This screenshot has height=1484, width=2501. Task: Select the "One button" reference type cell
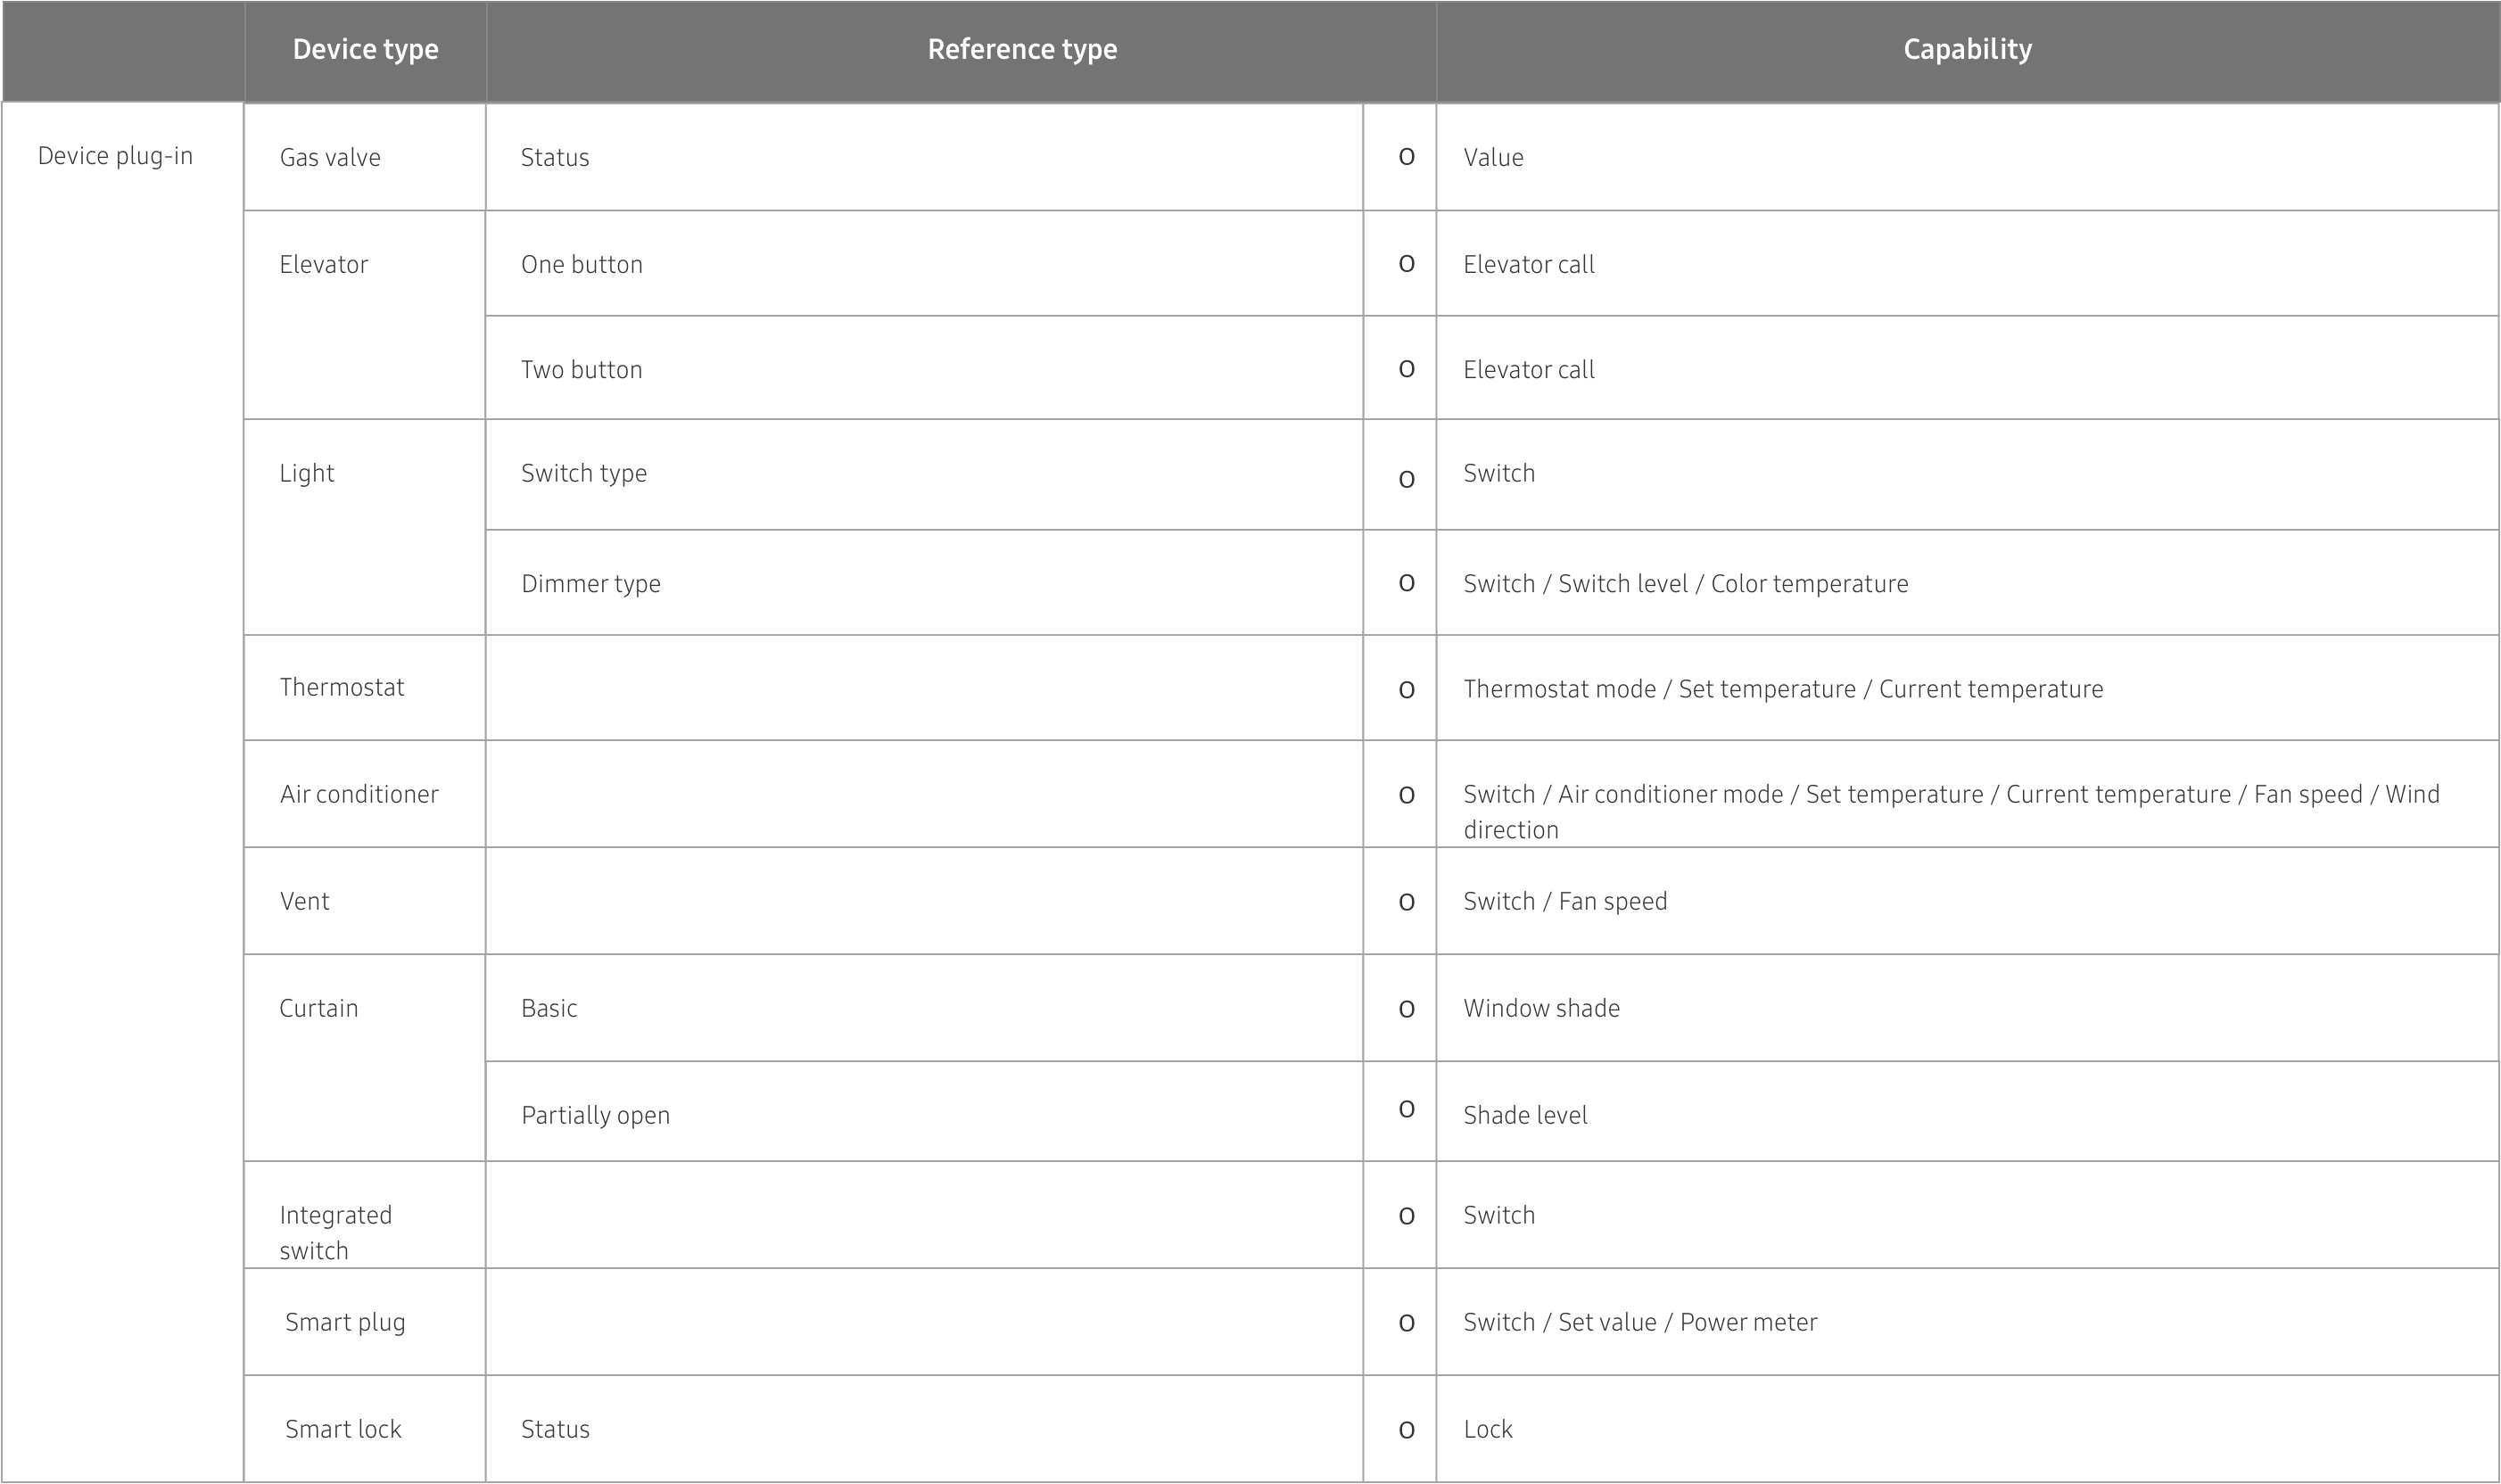coord(582,265)
